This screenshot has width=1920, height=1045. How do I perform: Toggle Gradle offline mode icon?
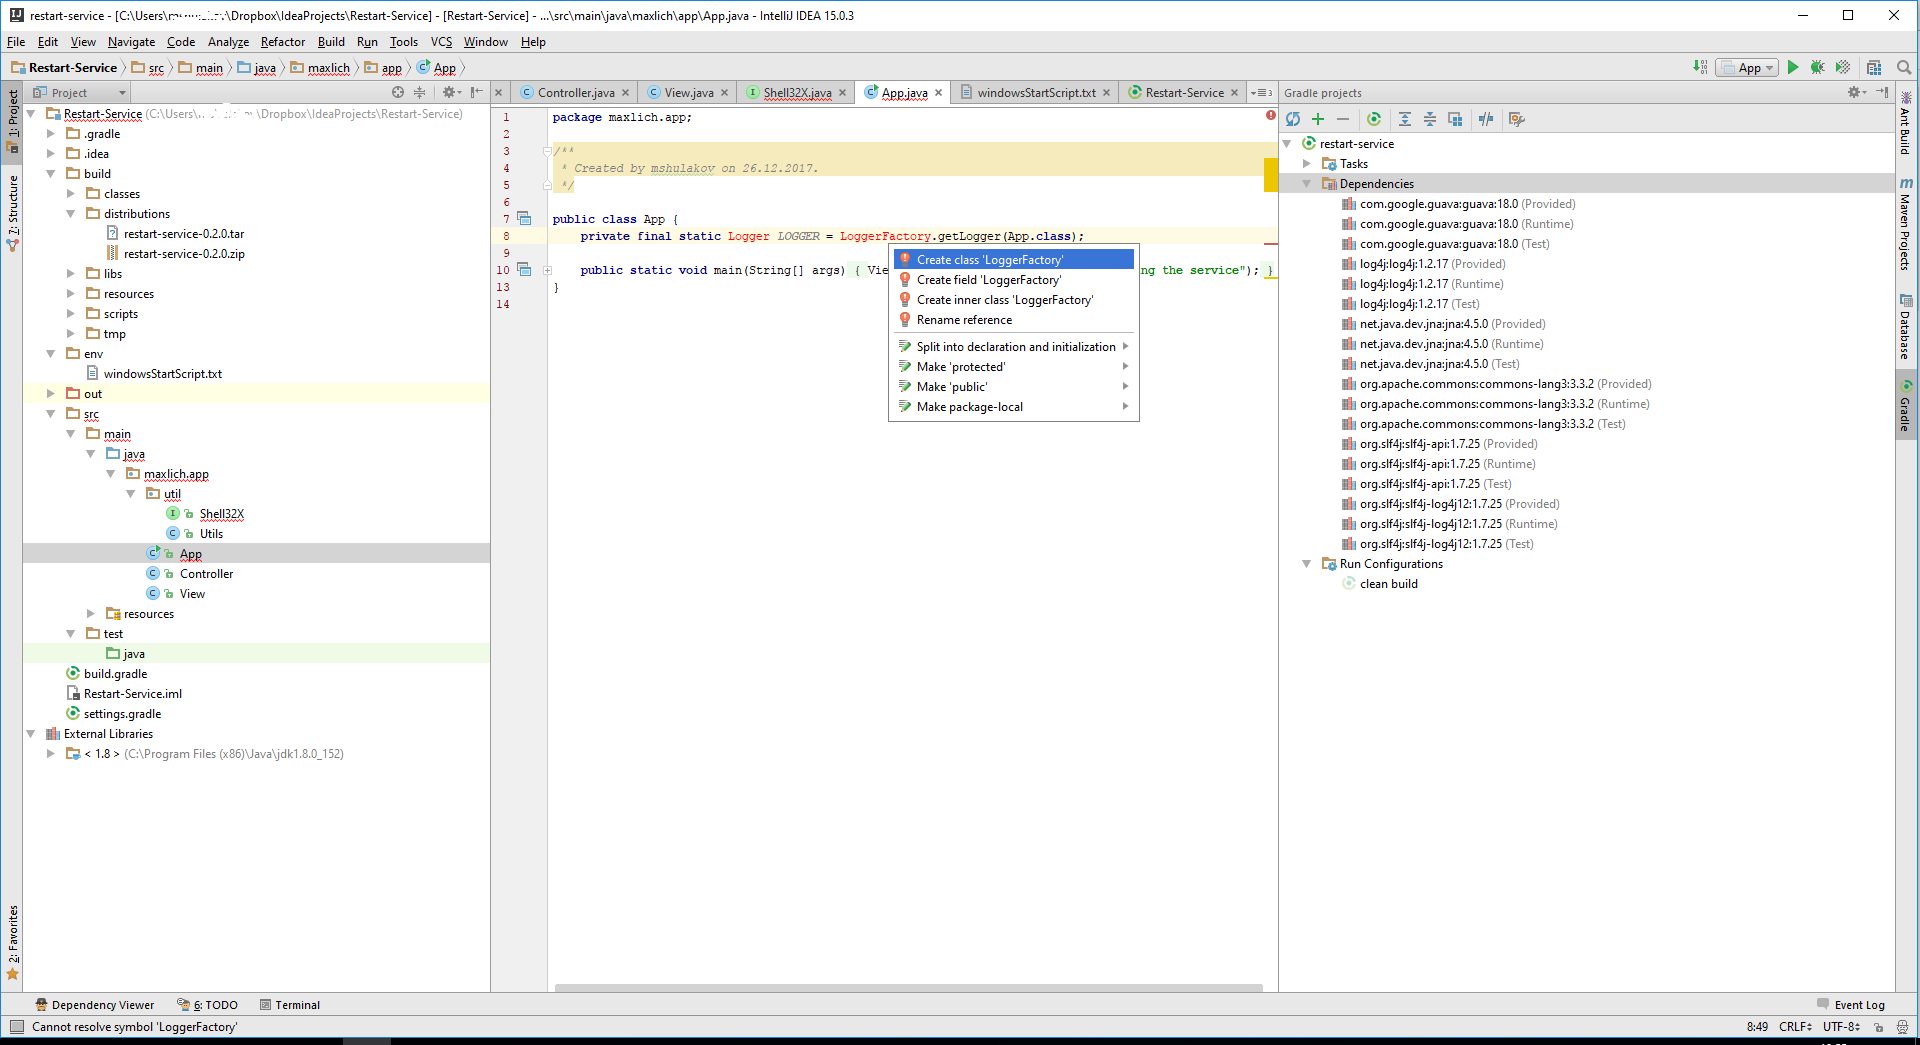[1486, 119]
